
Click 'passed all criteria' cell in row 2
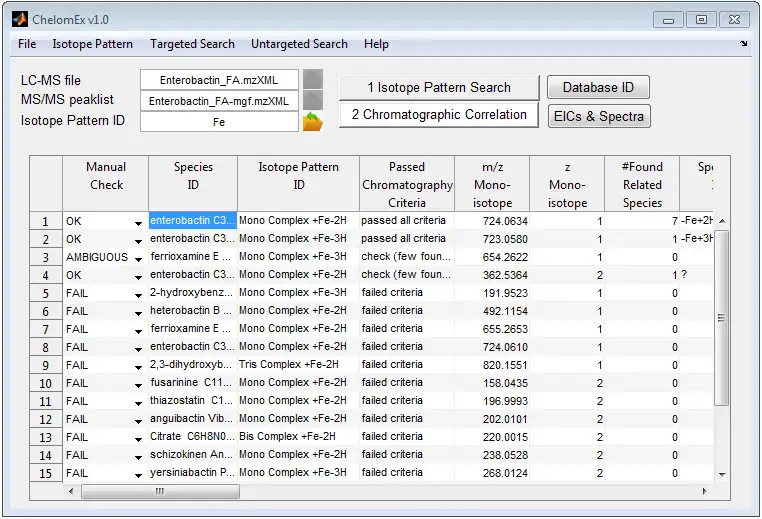407,238
